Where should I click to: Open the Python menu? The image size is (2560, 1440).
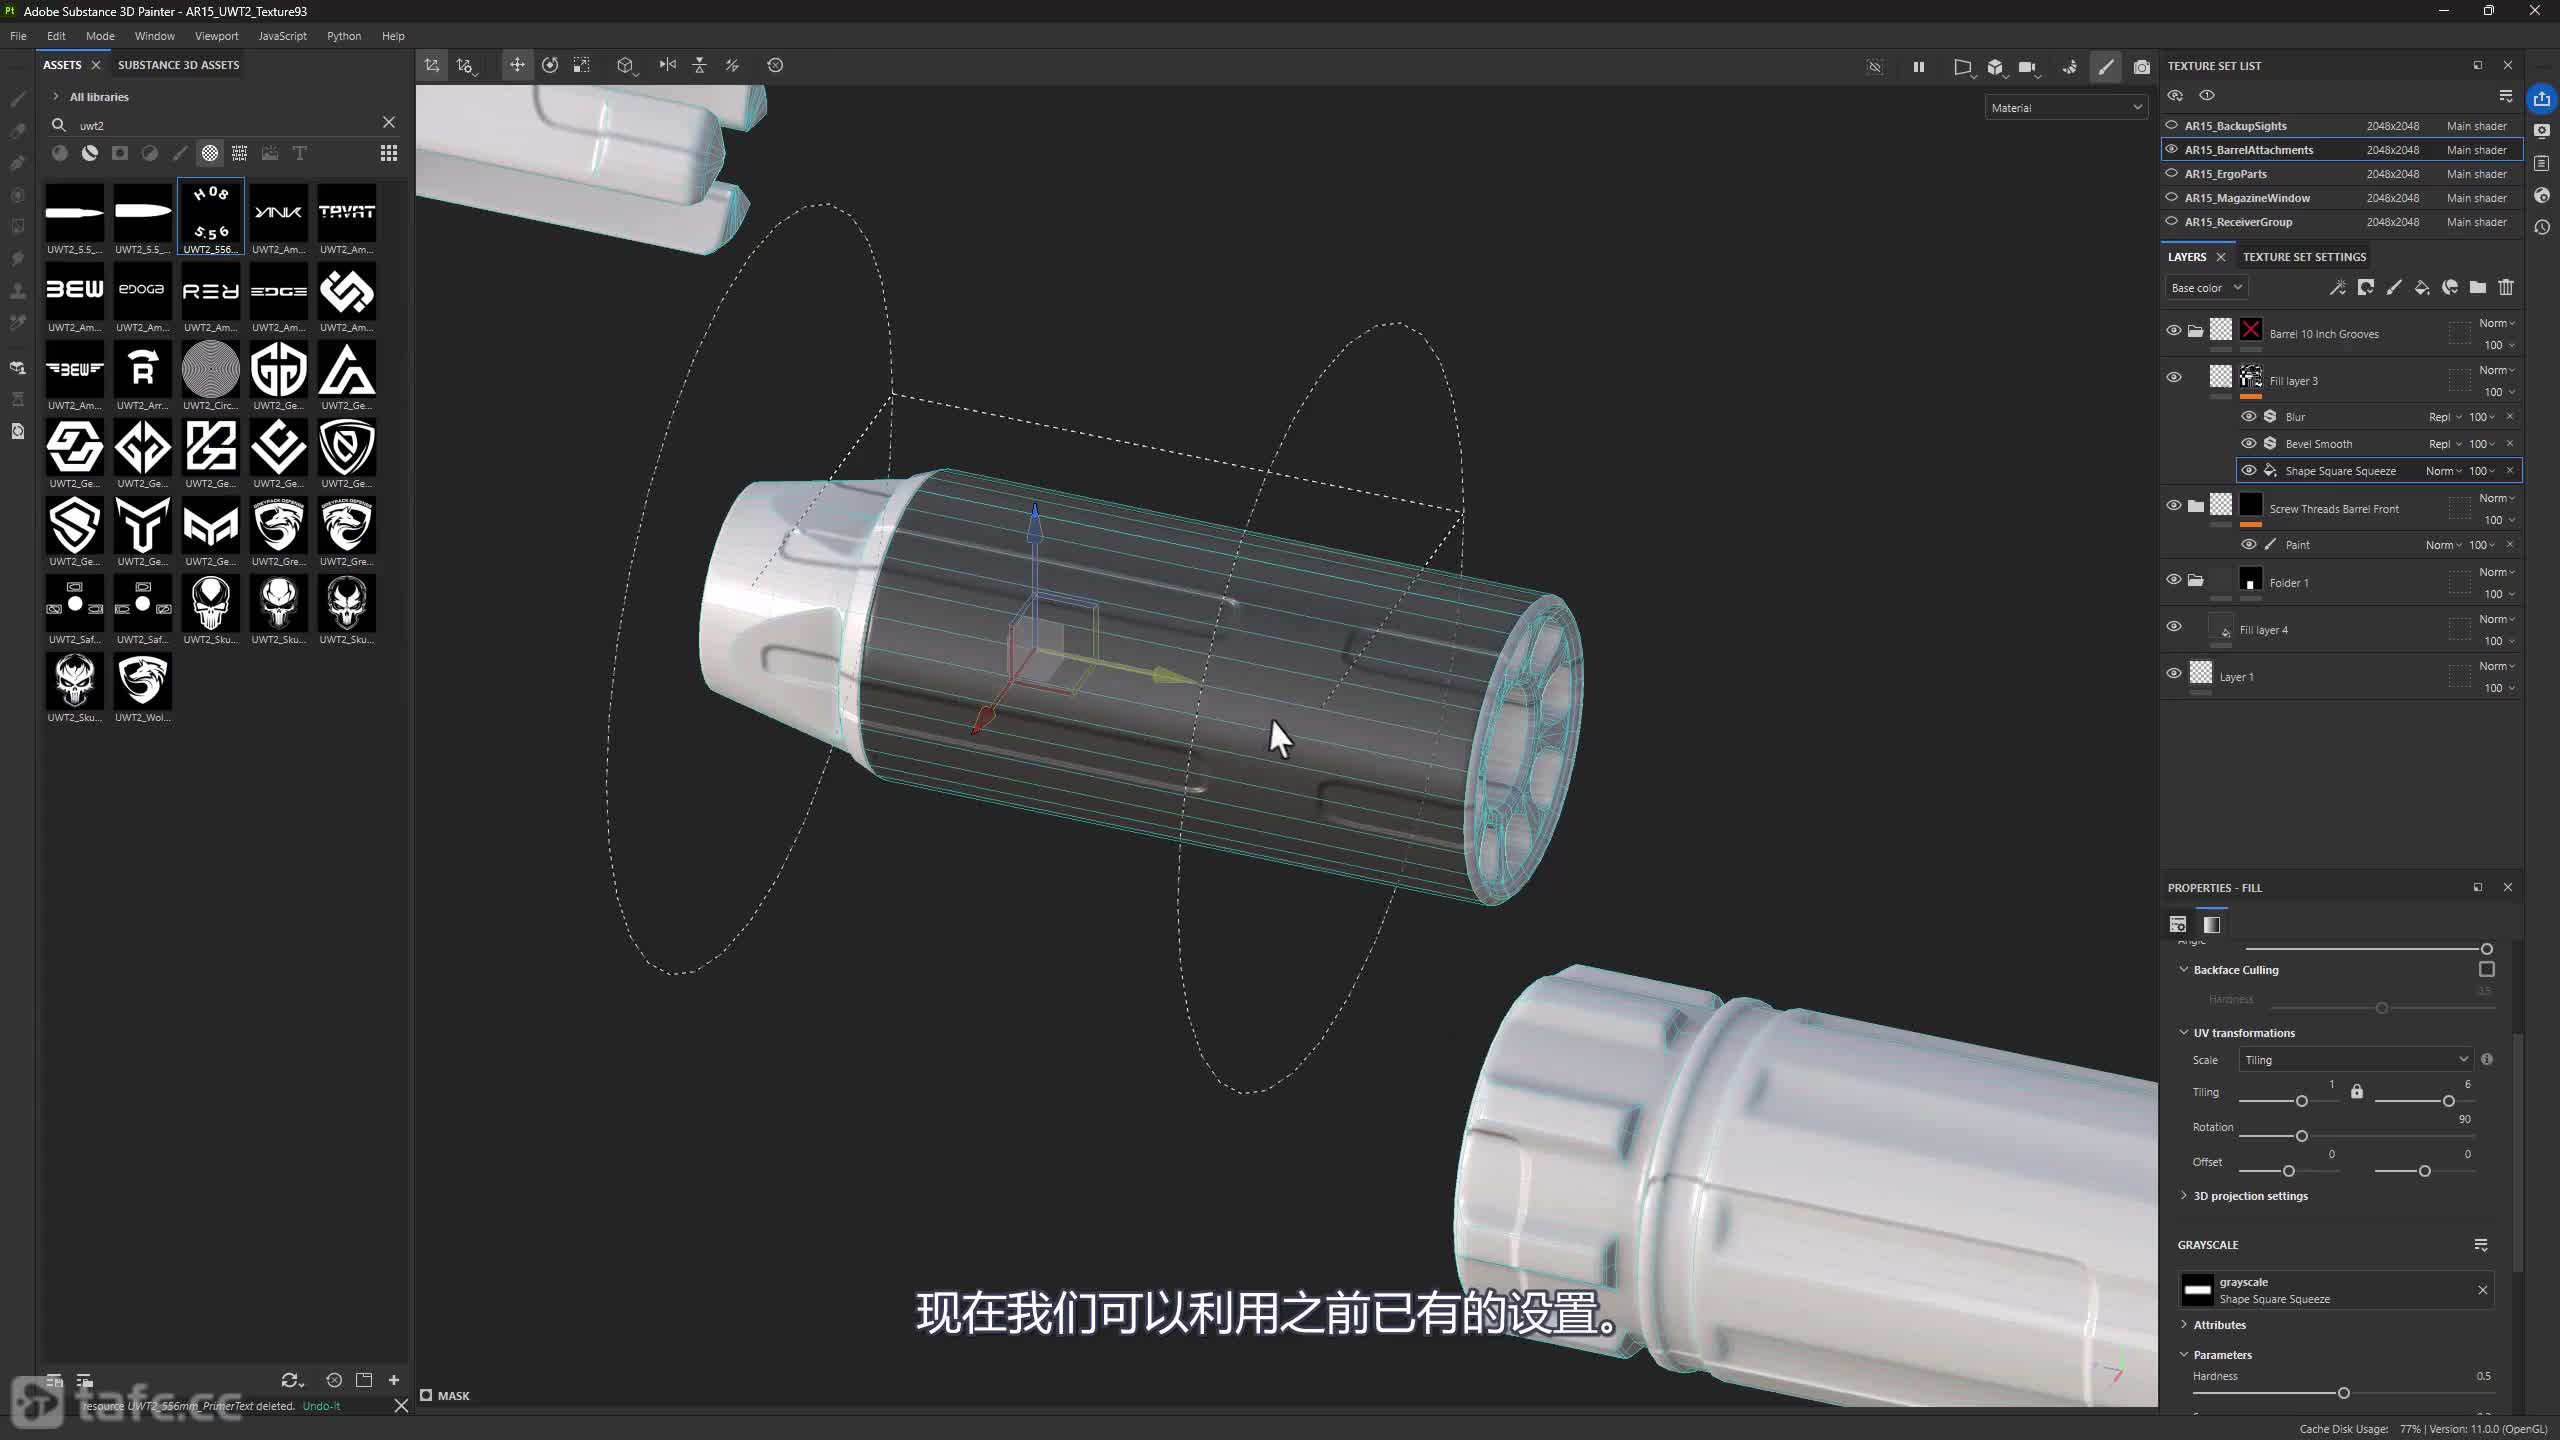[x=343, y=36]
